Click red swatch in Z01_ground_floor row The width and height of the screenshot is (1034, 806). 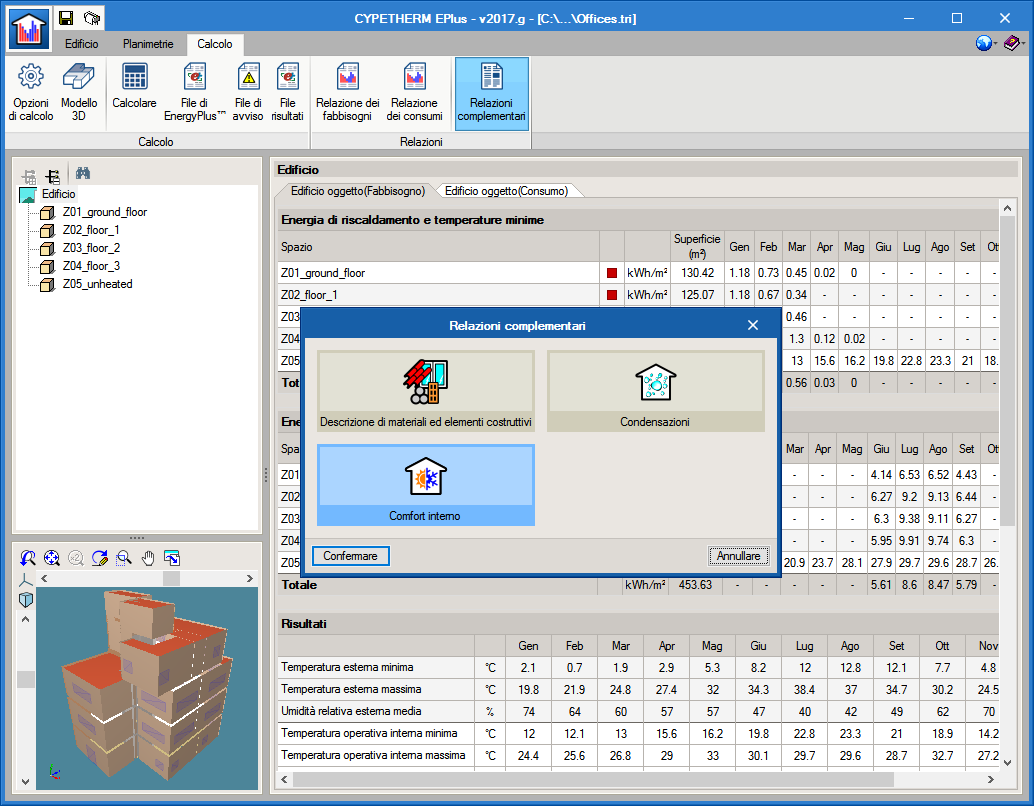(612, 273)
